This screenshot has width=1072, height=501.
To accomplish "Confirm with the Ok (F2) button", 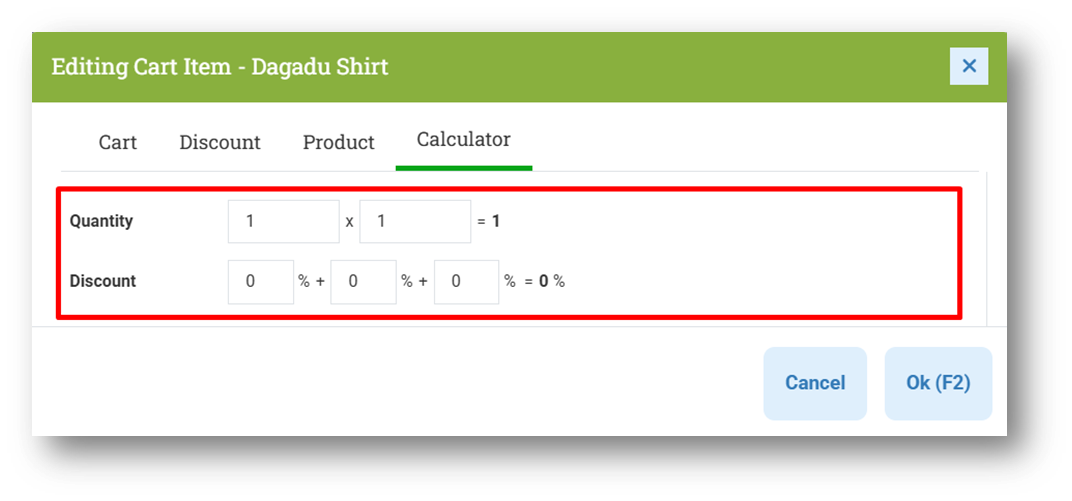I will point(938,383).
